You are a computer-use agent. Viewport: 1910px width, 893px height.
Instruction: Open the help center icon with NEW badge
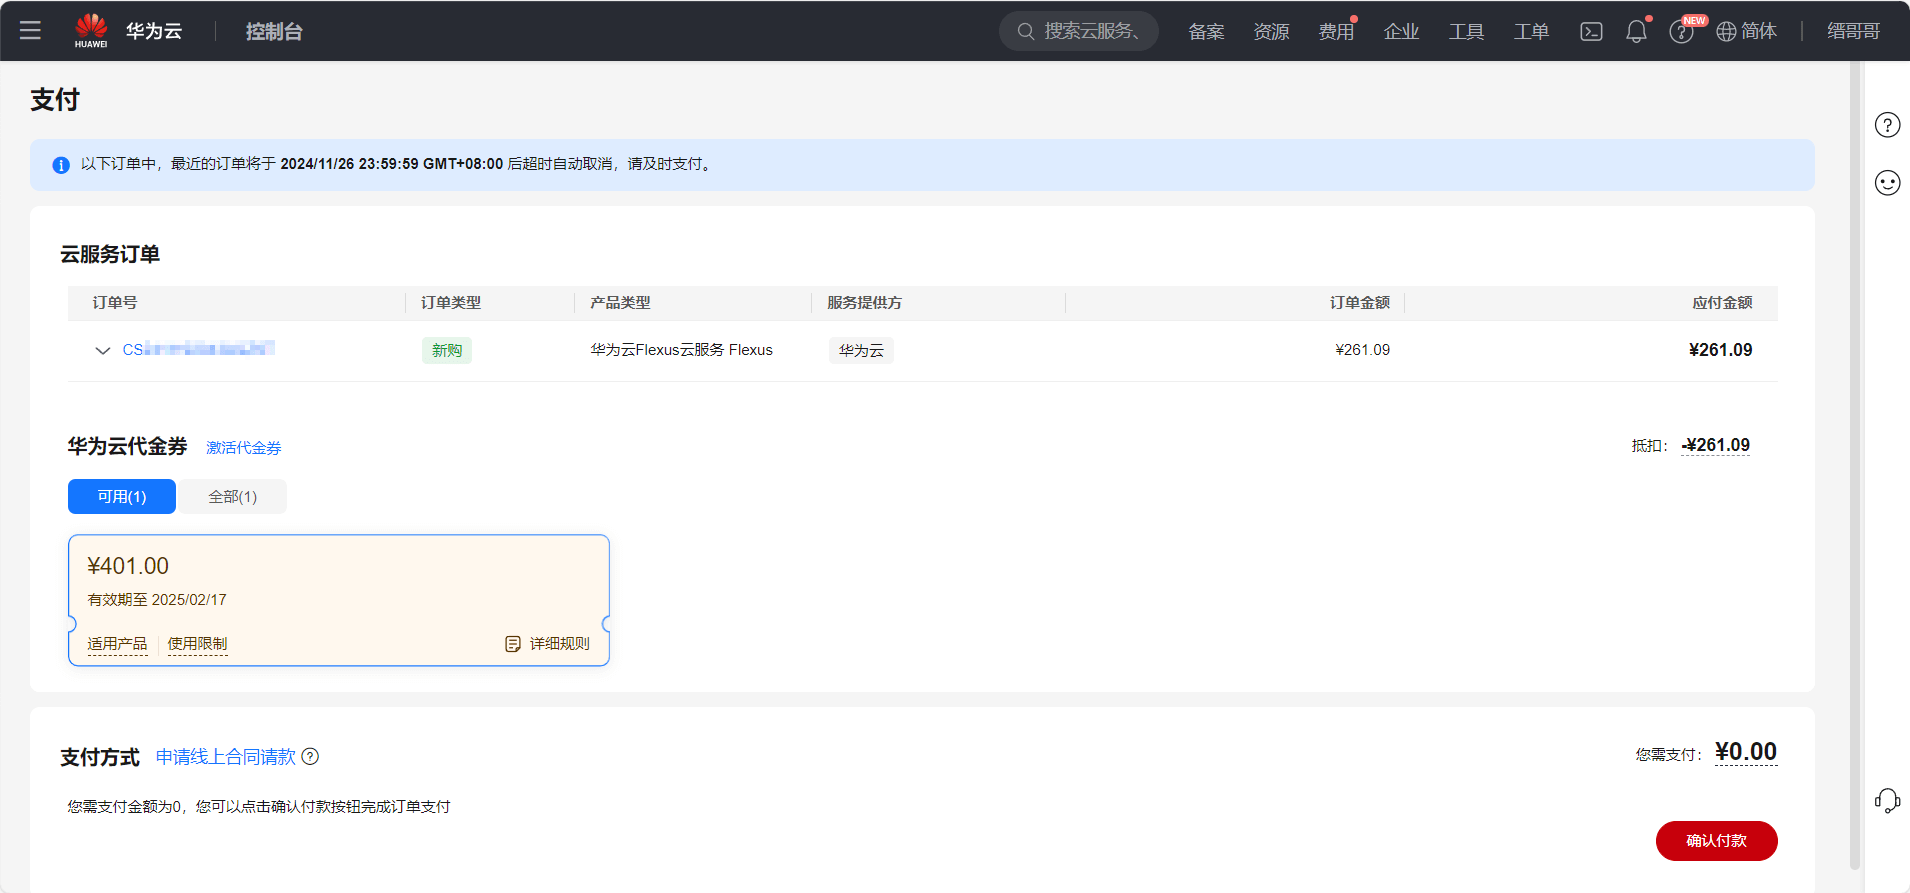click(x=1681, y=32)
